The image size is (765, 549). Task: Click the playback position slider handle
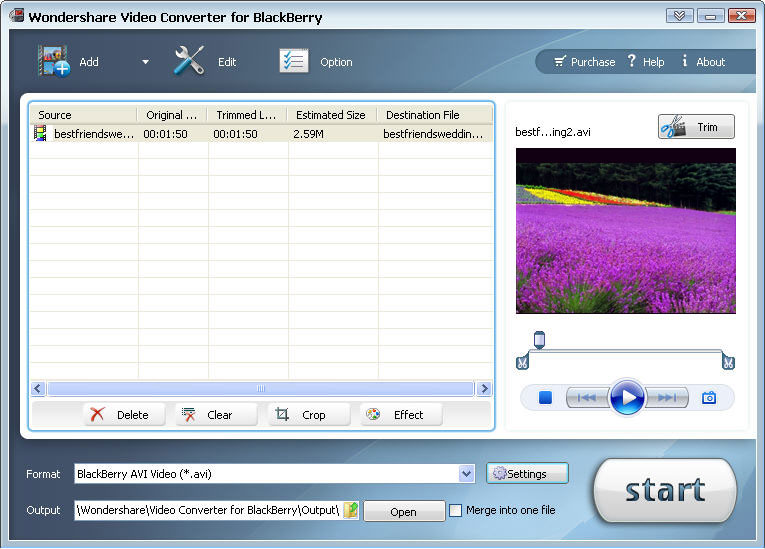pos(539,340)
